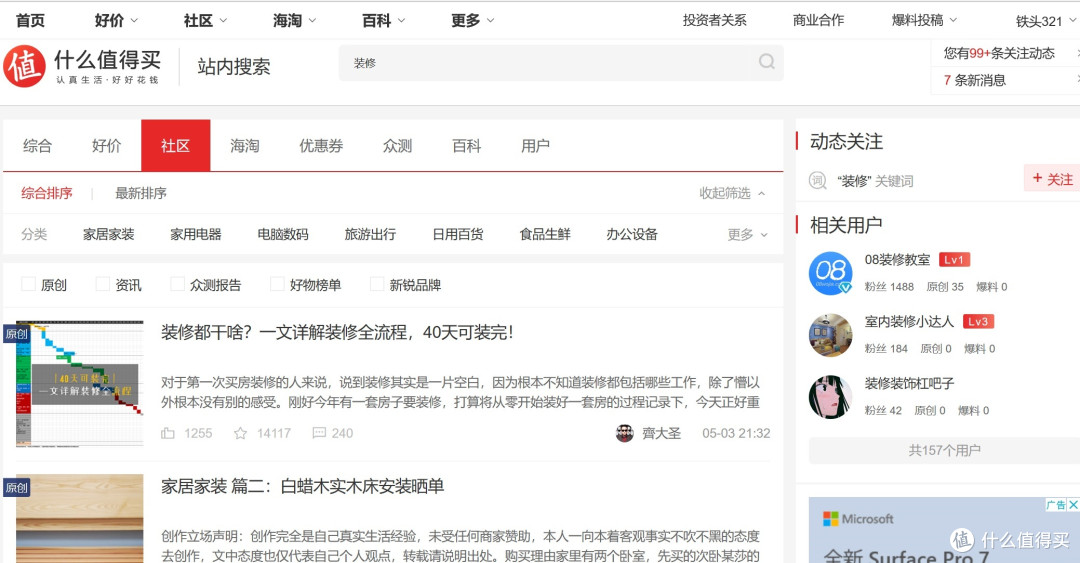Tick the 众测报告 checkbox
The height and width of the screenshot is (563, 1080).
(177, 284)
